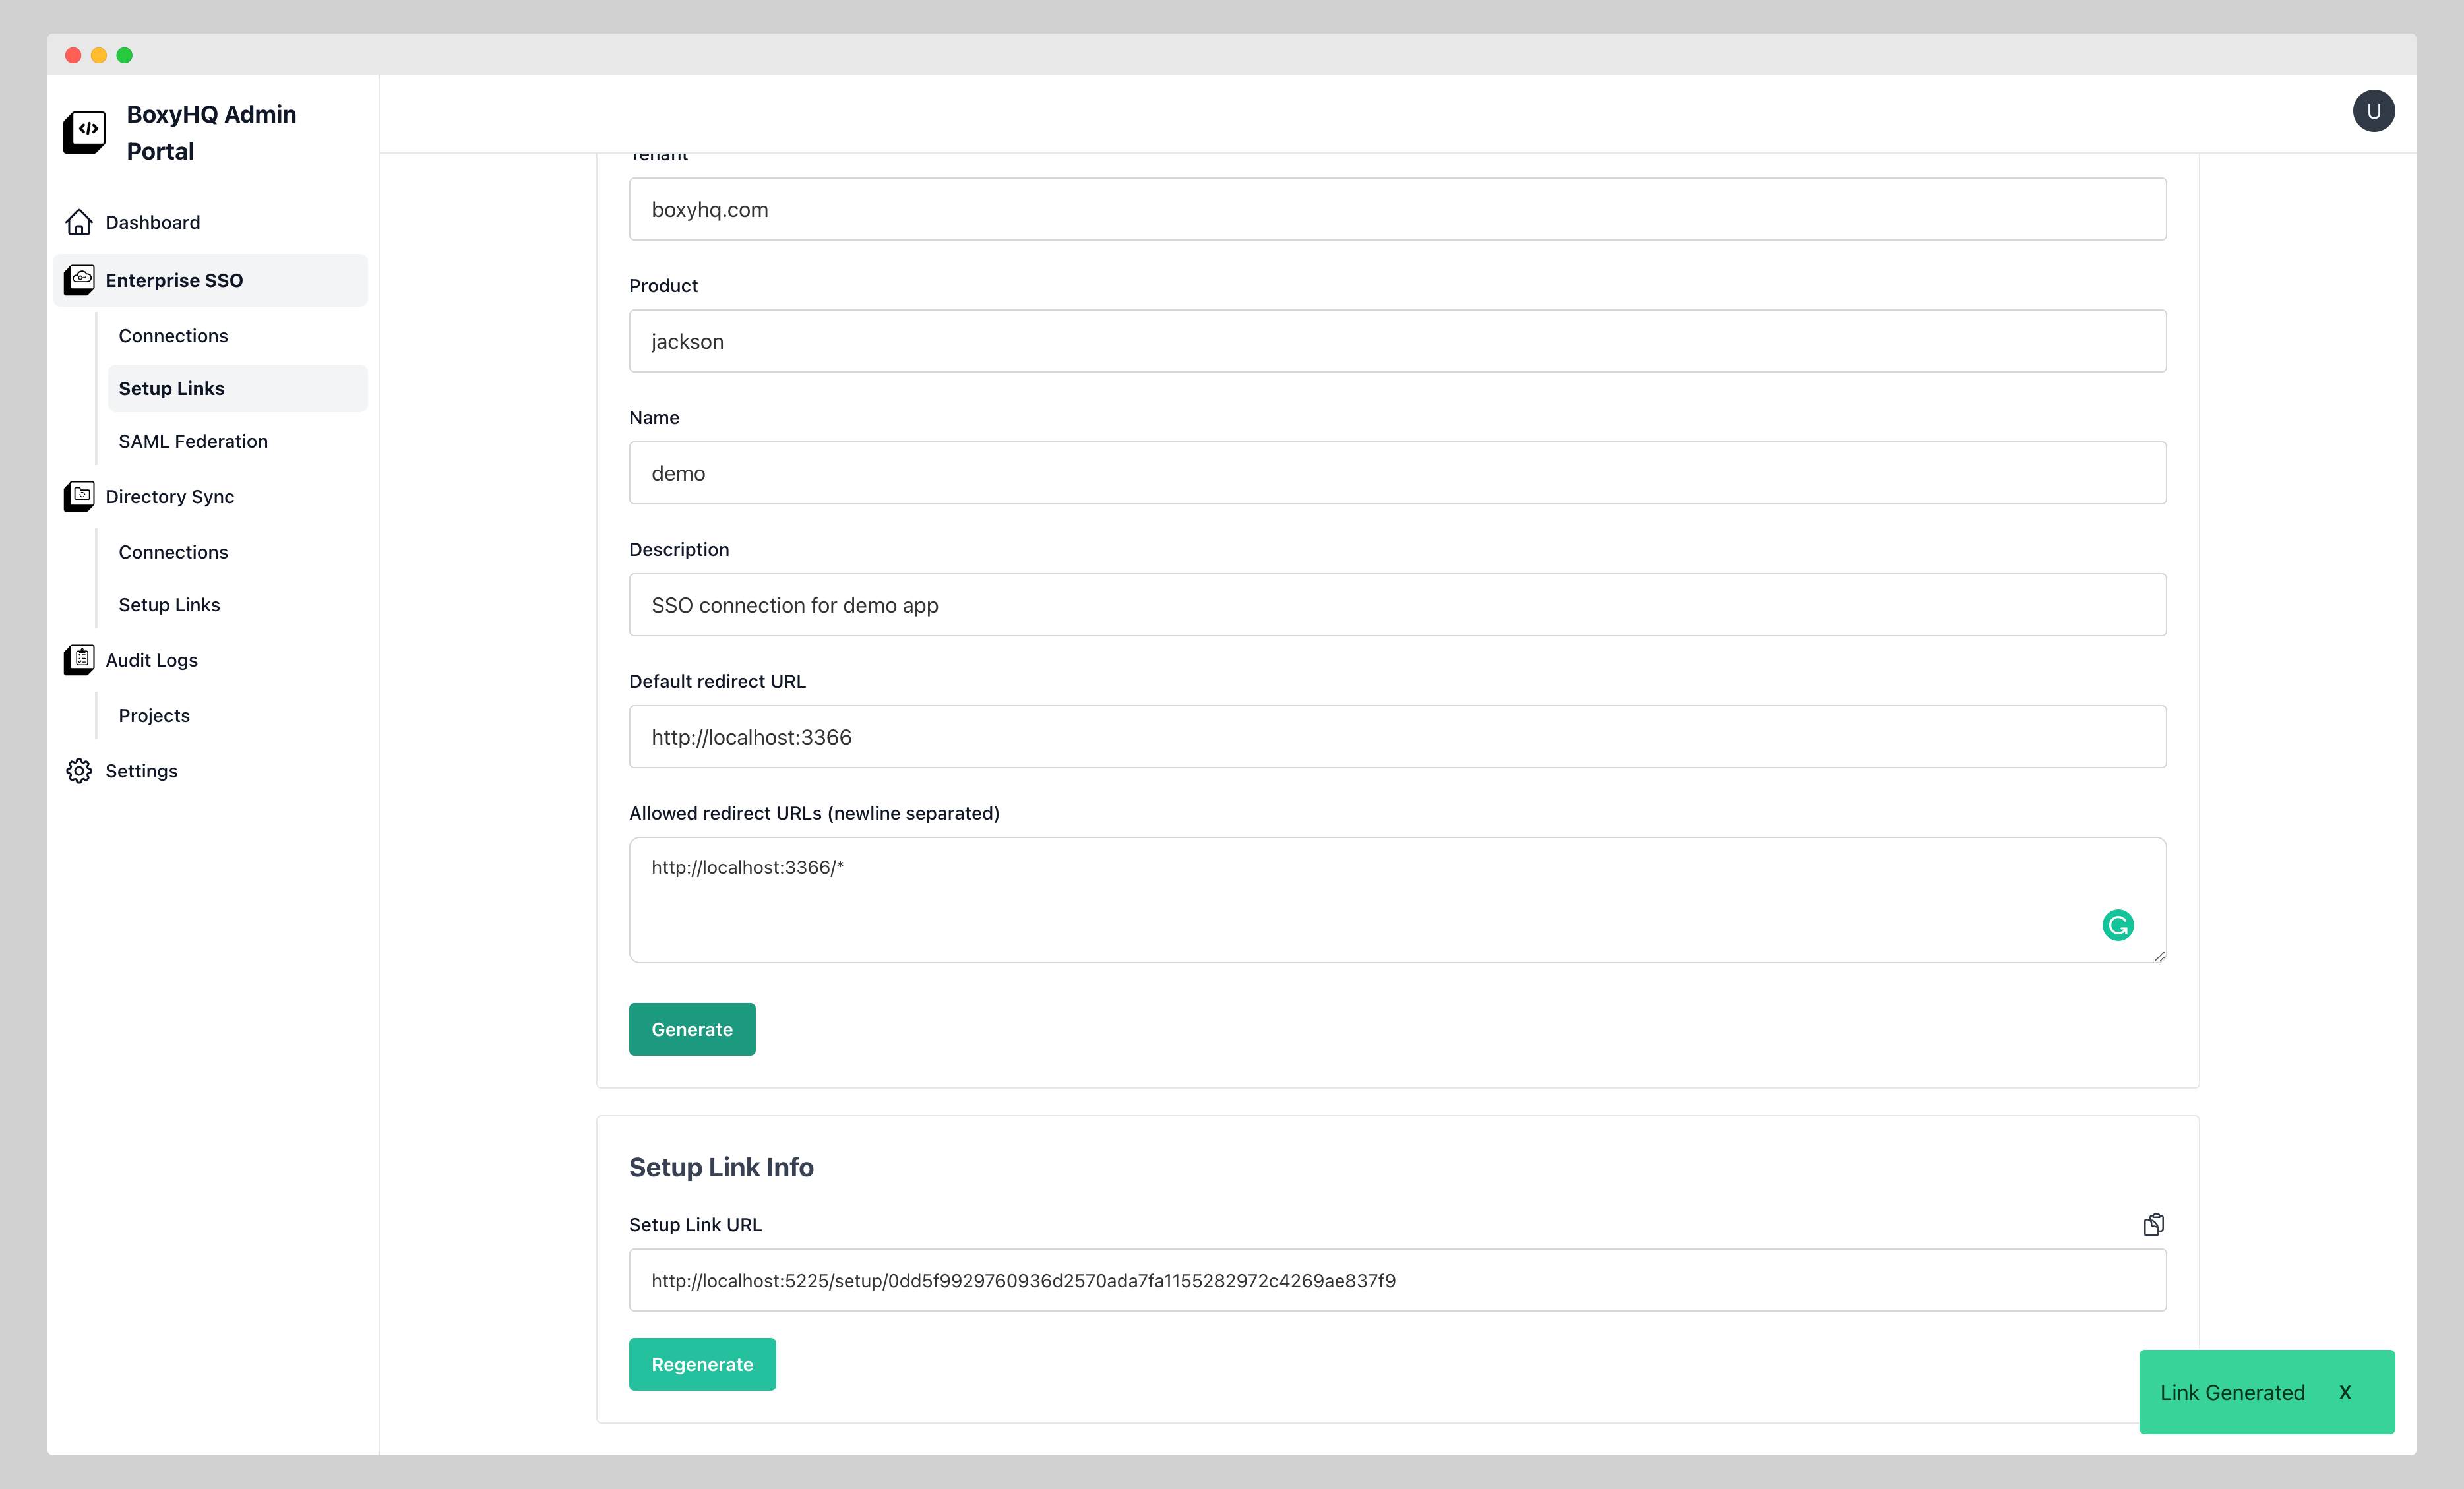Open the Projects section

[x=154, y=715]
